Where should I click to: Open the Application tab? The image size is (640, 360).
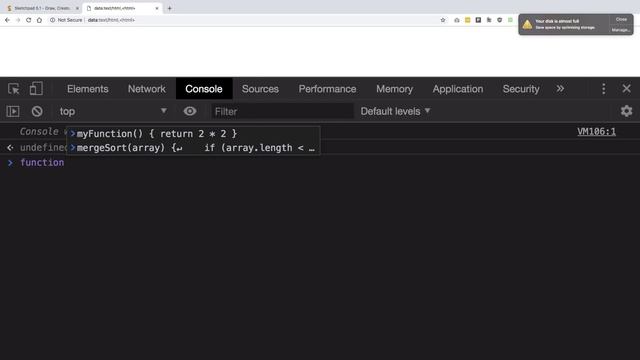coord(458,89)
